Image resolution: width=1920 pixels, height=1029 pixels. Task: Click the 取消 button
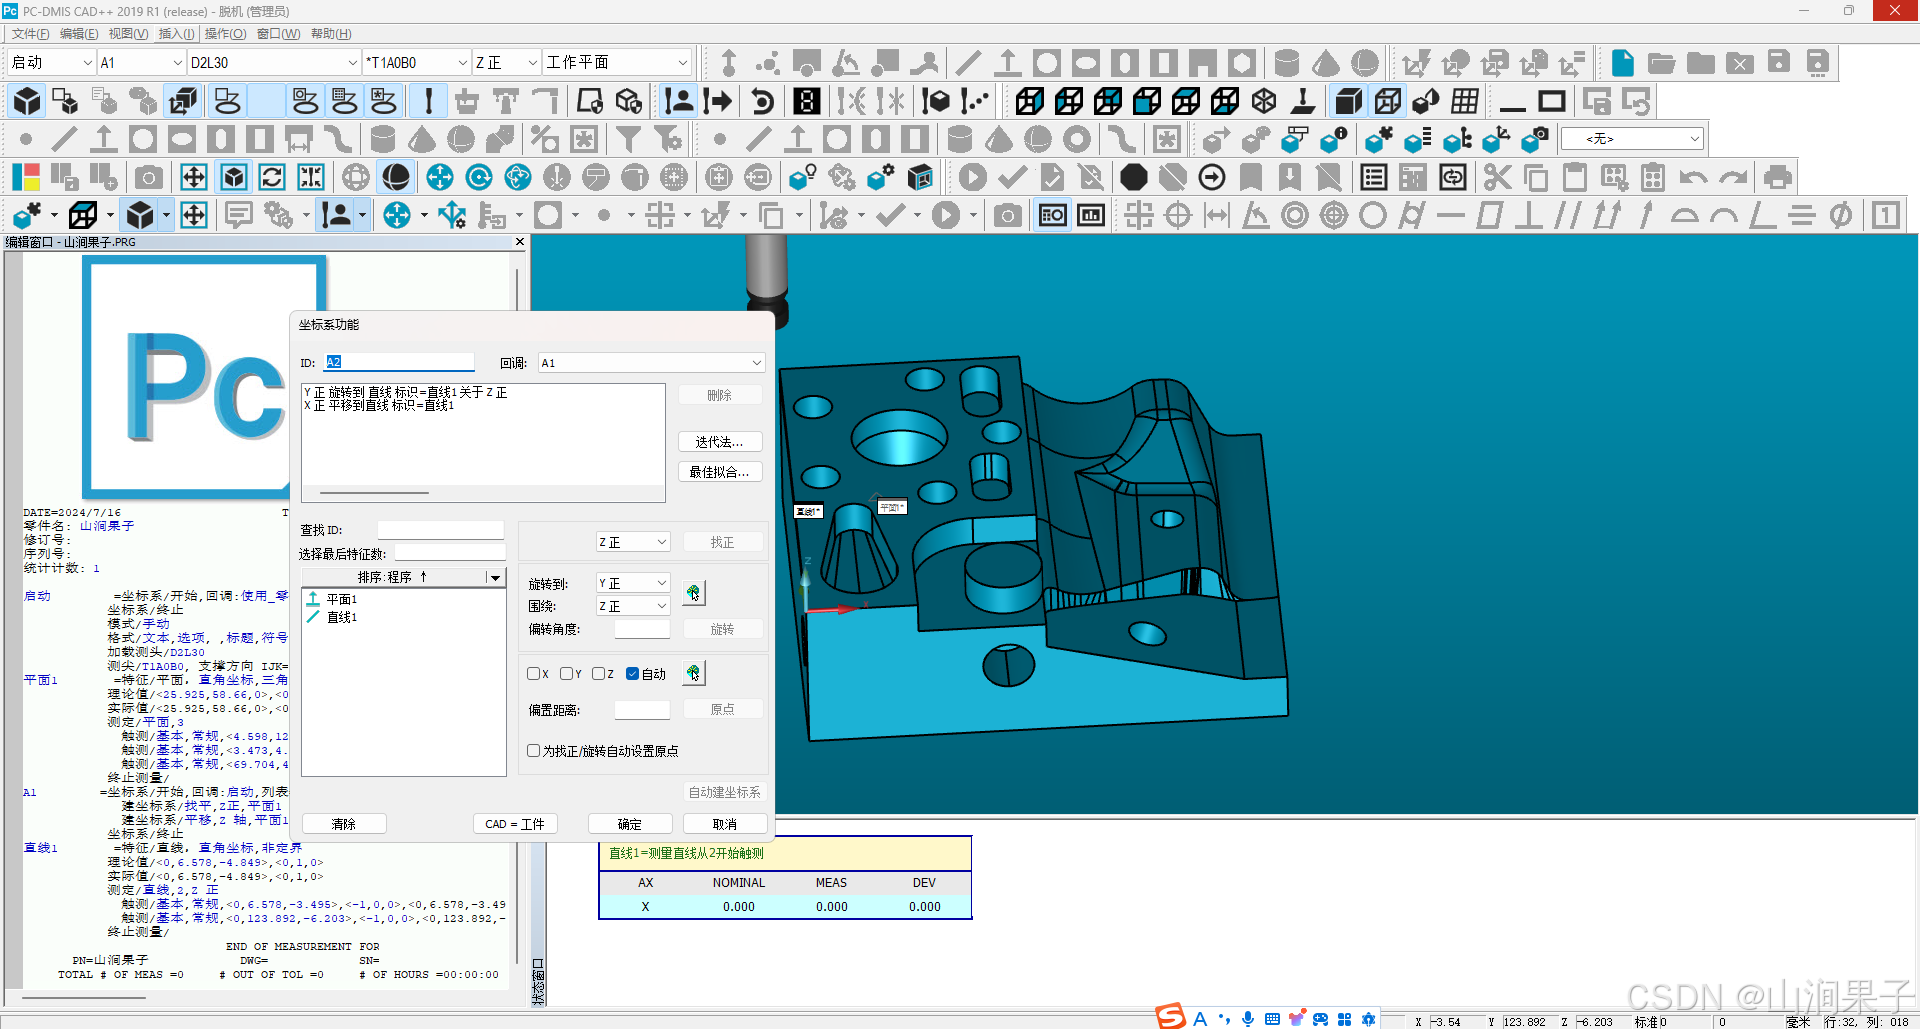click(725, 824)
